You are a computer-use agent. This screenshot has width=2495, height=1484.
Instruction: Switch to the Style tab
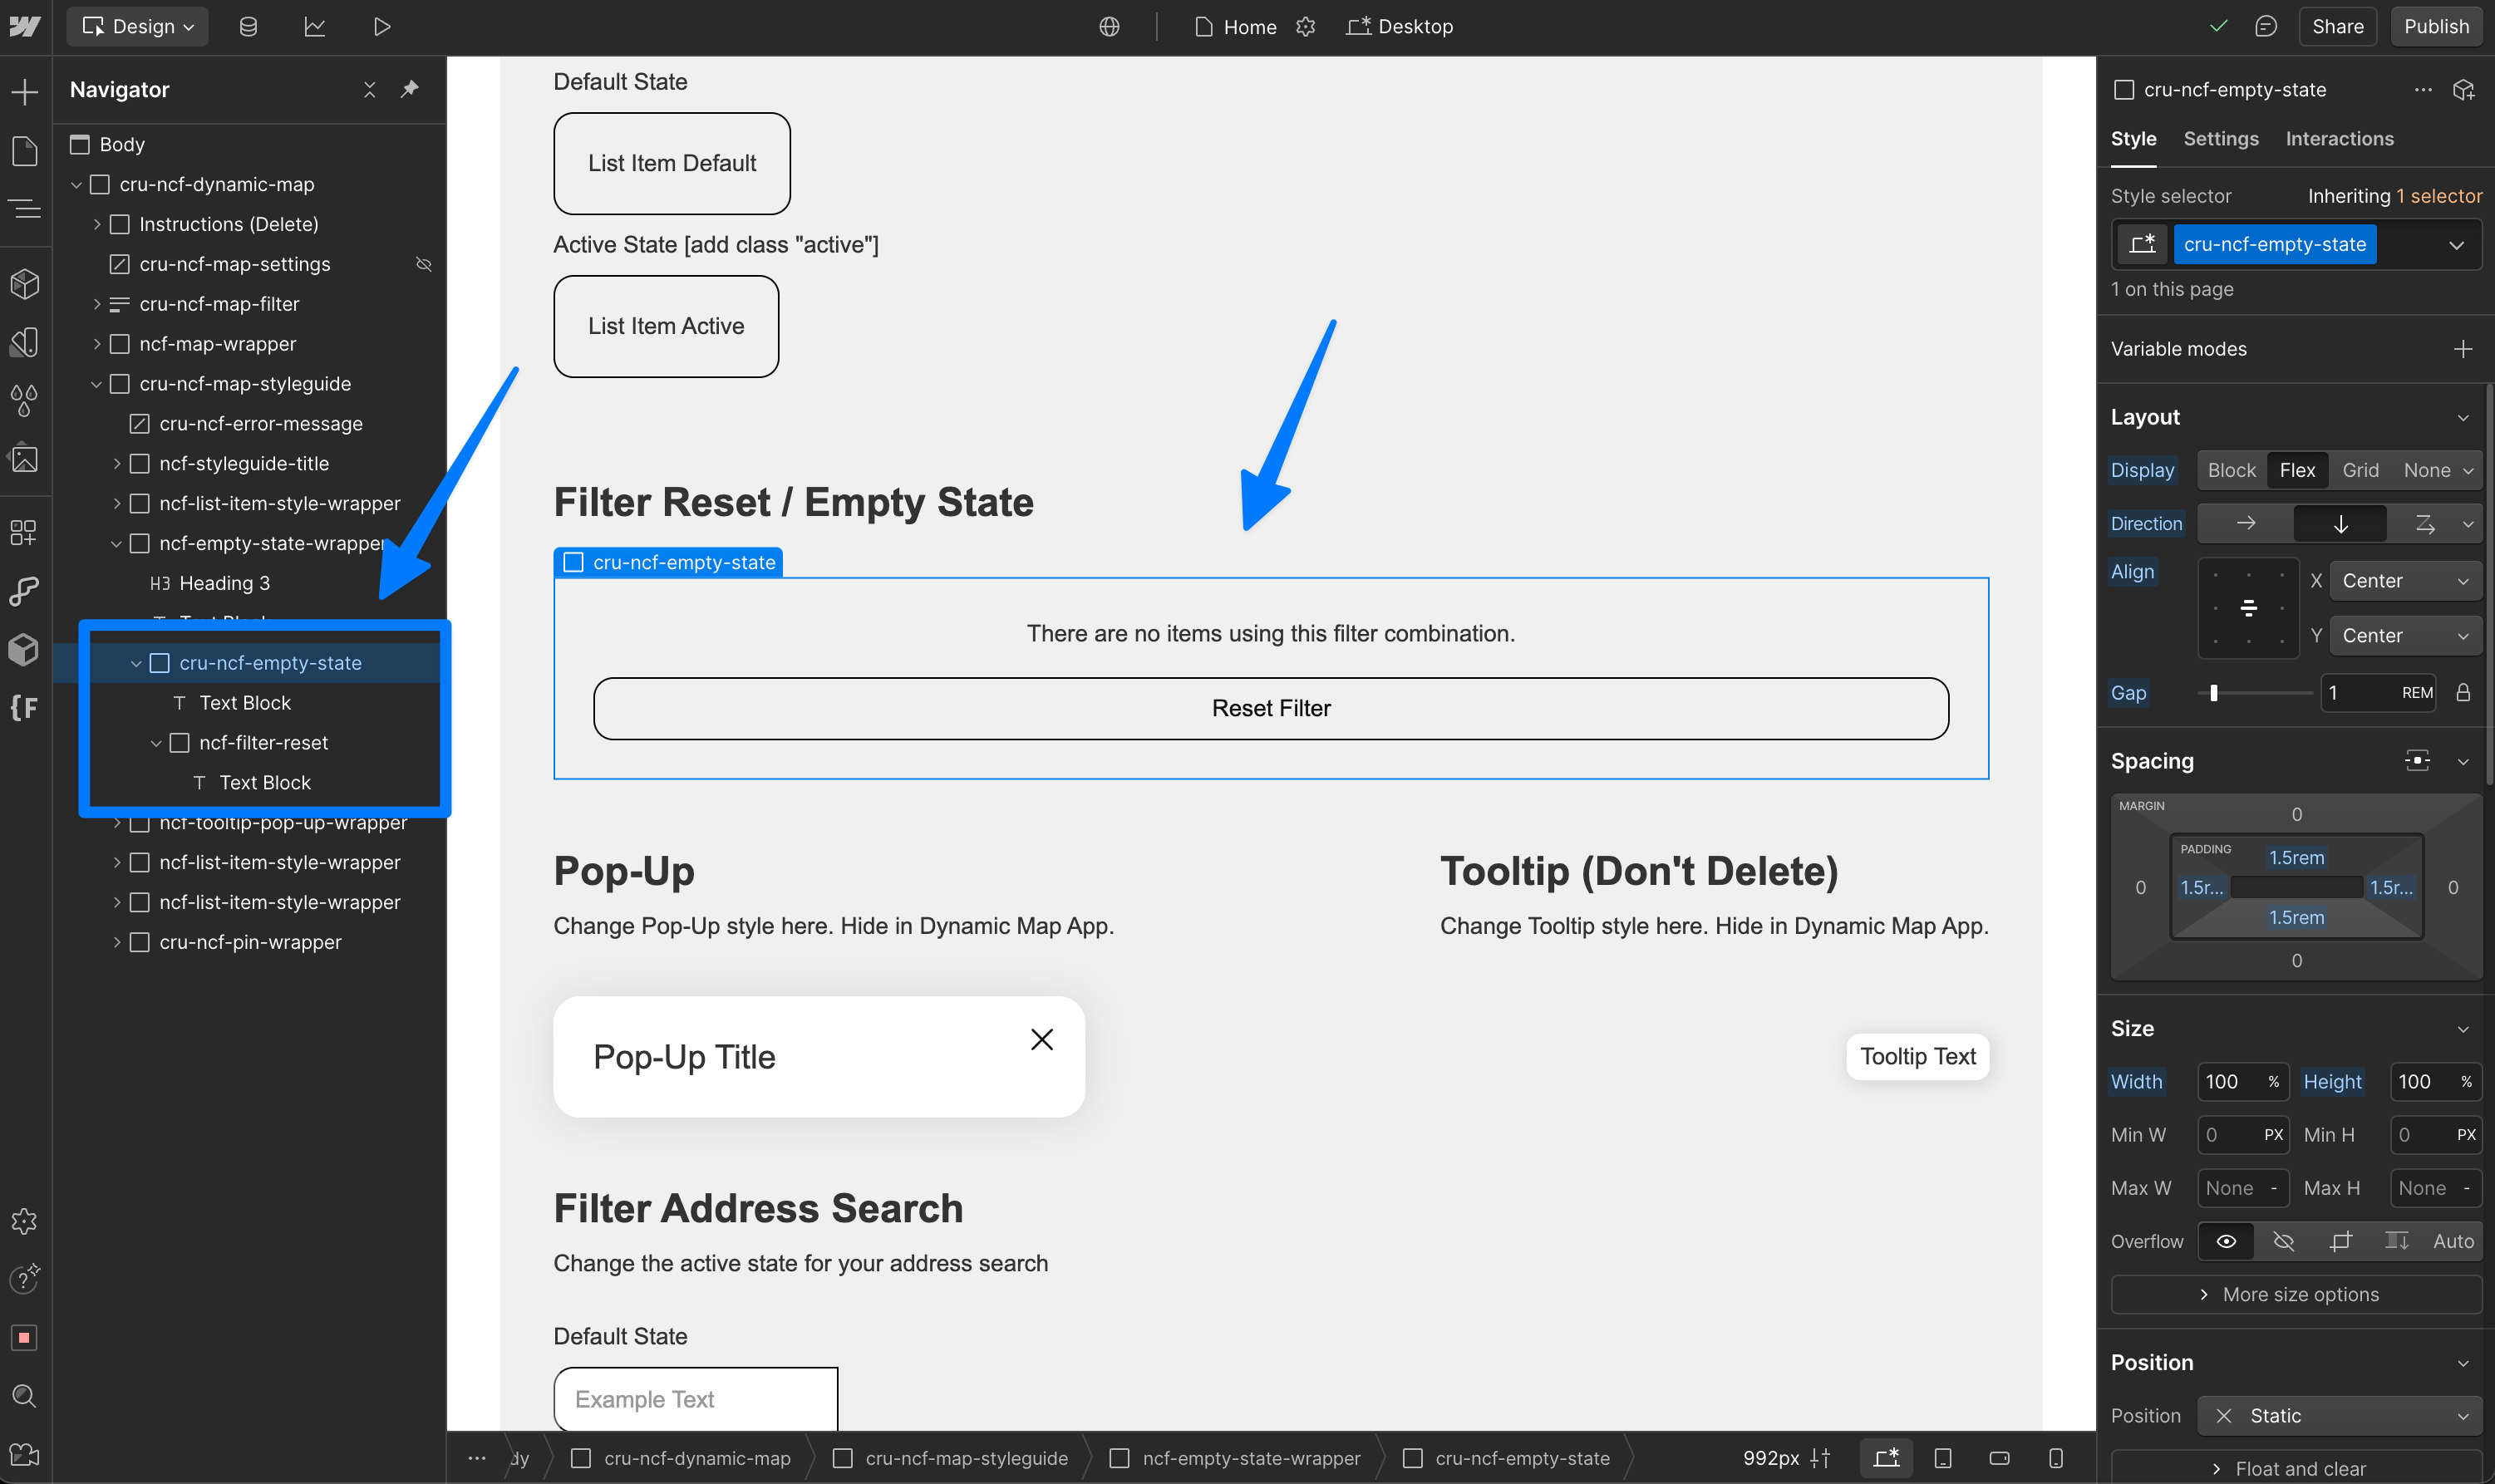(x=2133, y=139)
